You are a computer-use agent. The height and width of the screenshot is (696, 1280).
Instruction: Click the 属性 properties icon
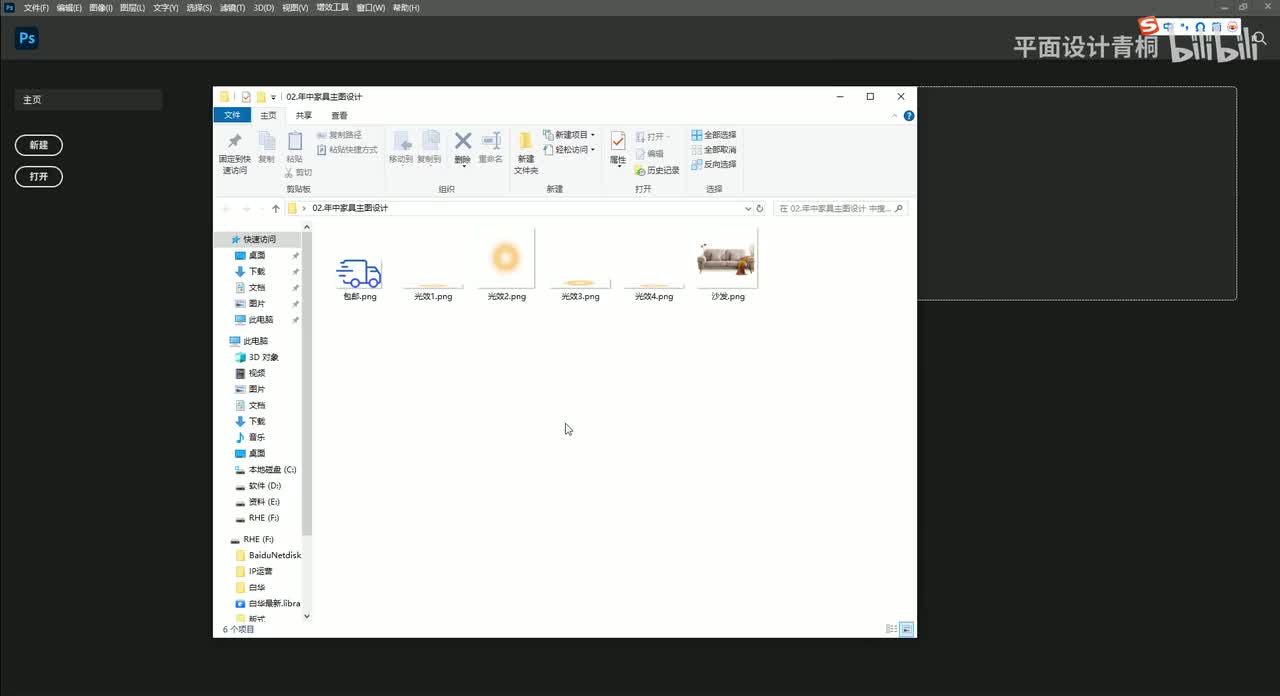point(618,141)
